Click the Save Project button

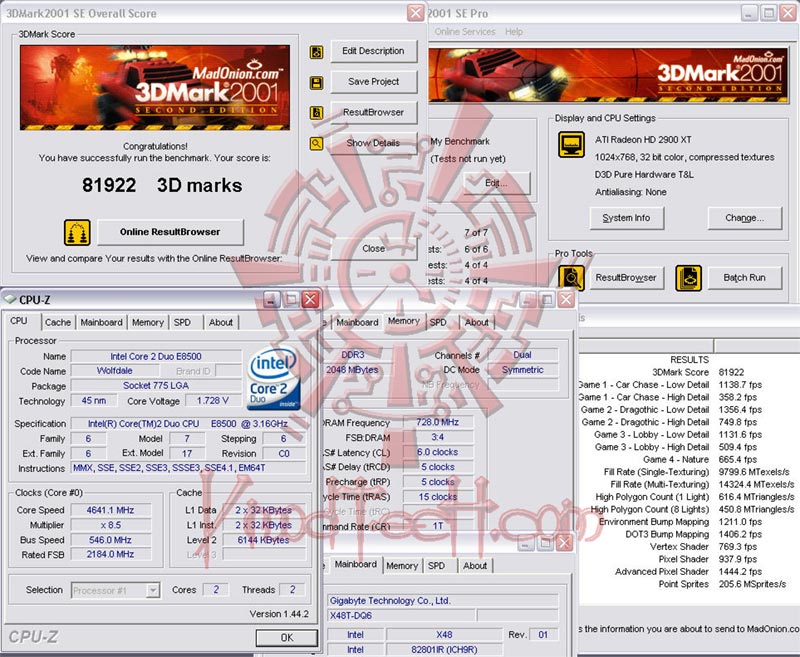373,82
